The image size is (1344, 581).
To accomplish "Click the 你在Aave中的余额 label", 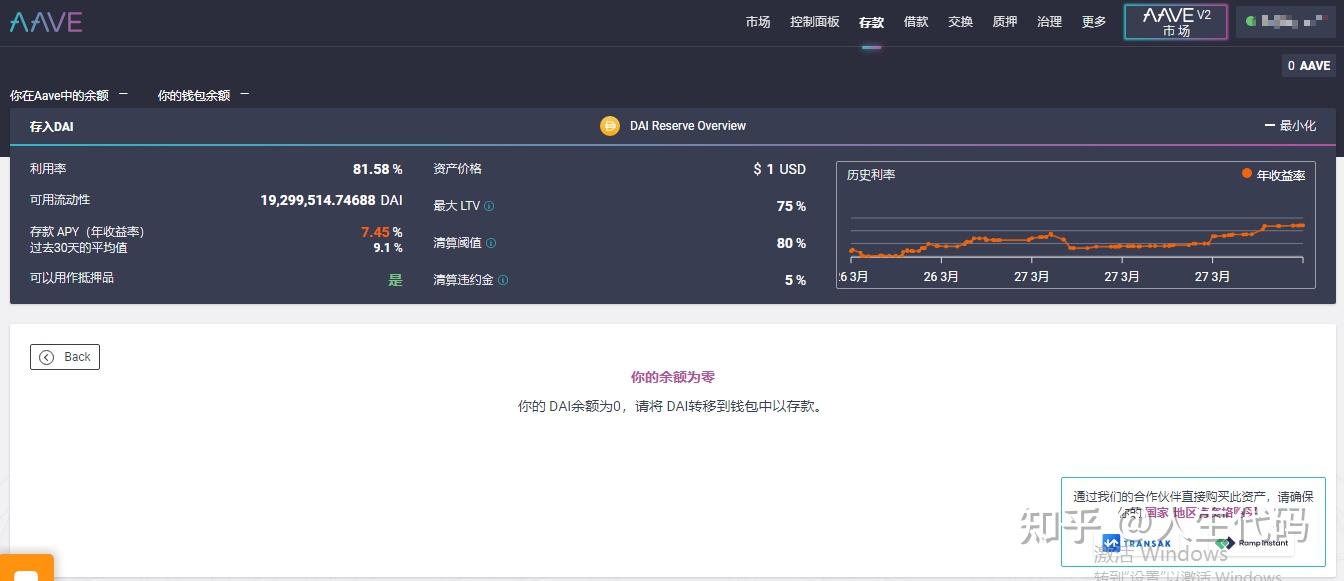I will click(59, 96).
